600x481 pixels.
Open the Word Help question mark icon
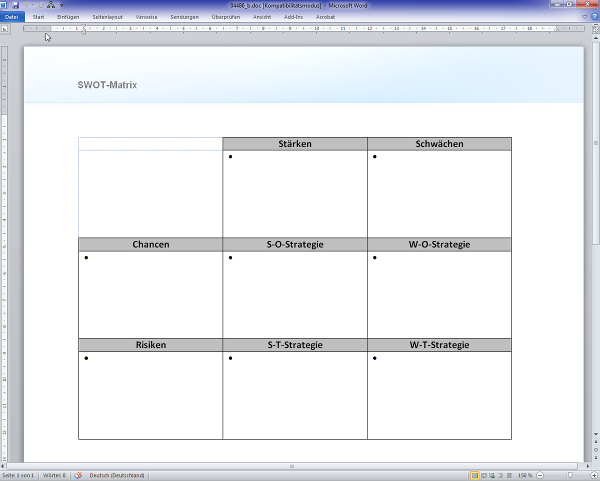click(593, 17)
